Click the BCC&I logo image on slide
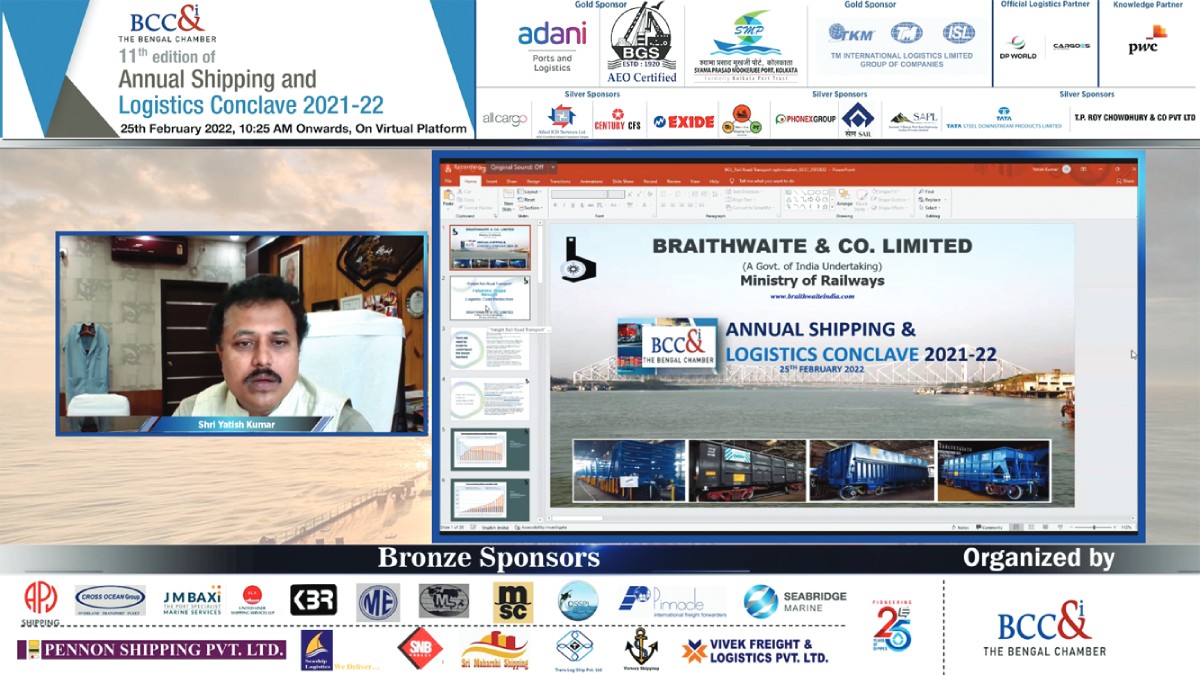 pos(667,345)
